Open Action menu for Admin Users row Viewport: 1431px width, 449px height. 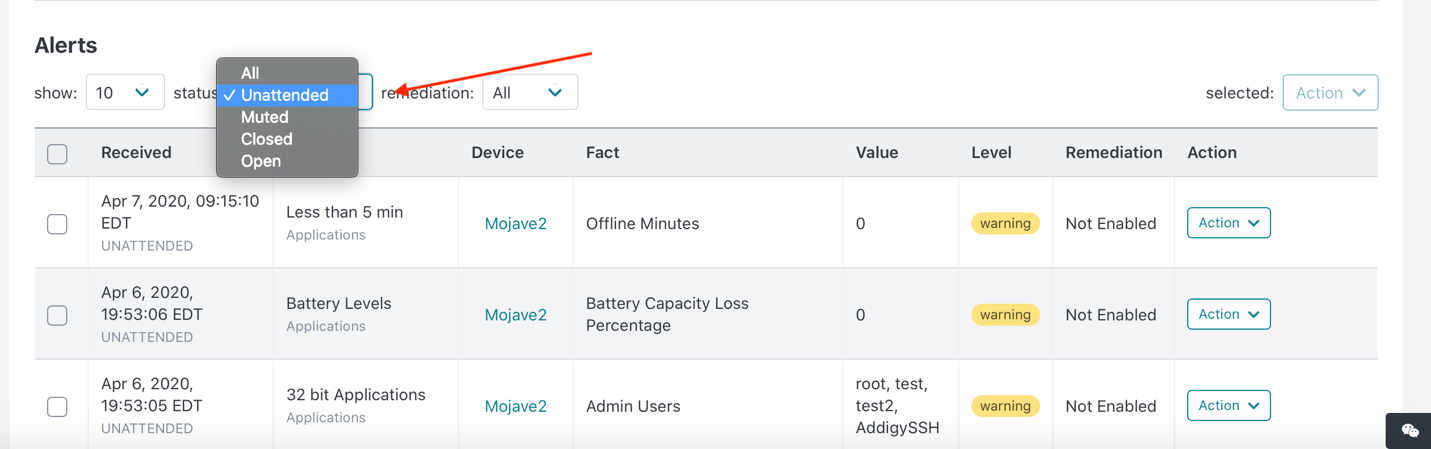tap(1228, 406)
